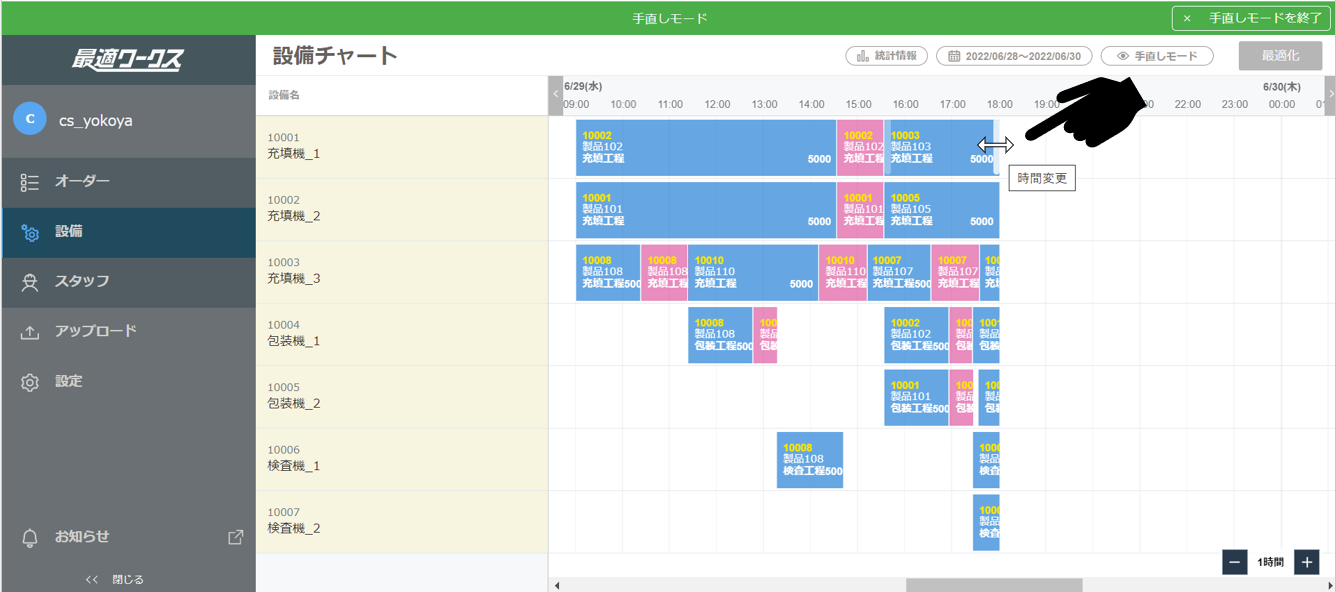Select equipment row 10003 充填機_3
1336x592 pixels.
tap(402, 272)
